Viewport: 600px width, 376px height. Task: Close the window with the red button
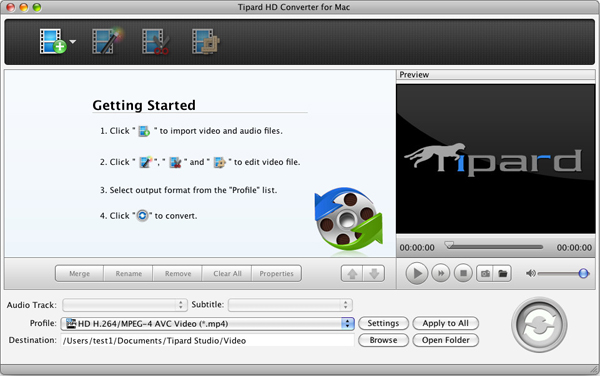coord(10,7)
